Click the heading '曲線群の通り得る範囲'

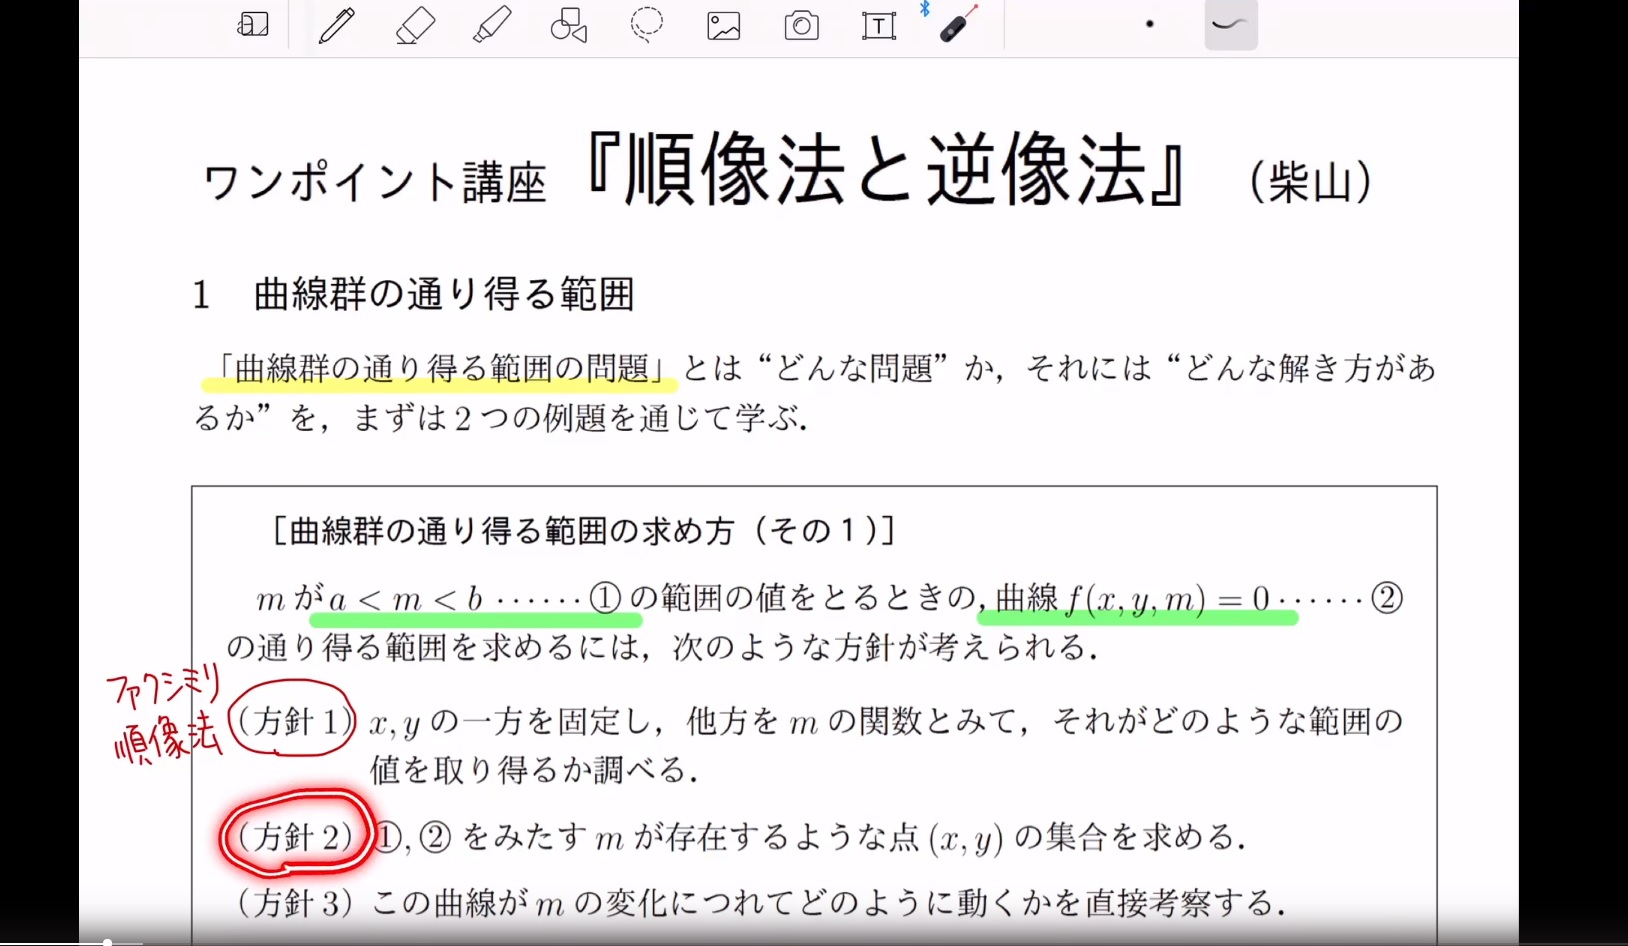(x=444, y=294)
